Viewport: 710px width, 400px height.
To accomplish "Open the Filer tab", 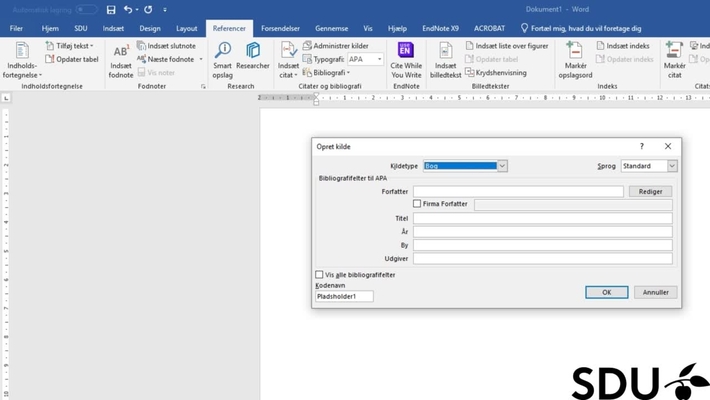I will pos(16,29).
